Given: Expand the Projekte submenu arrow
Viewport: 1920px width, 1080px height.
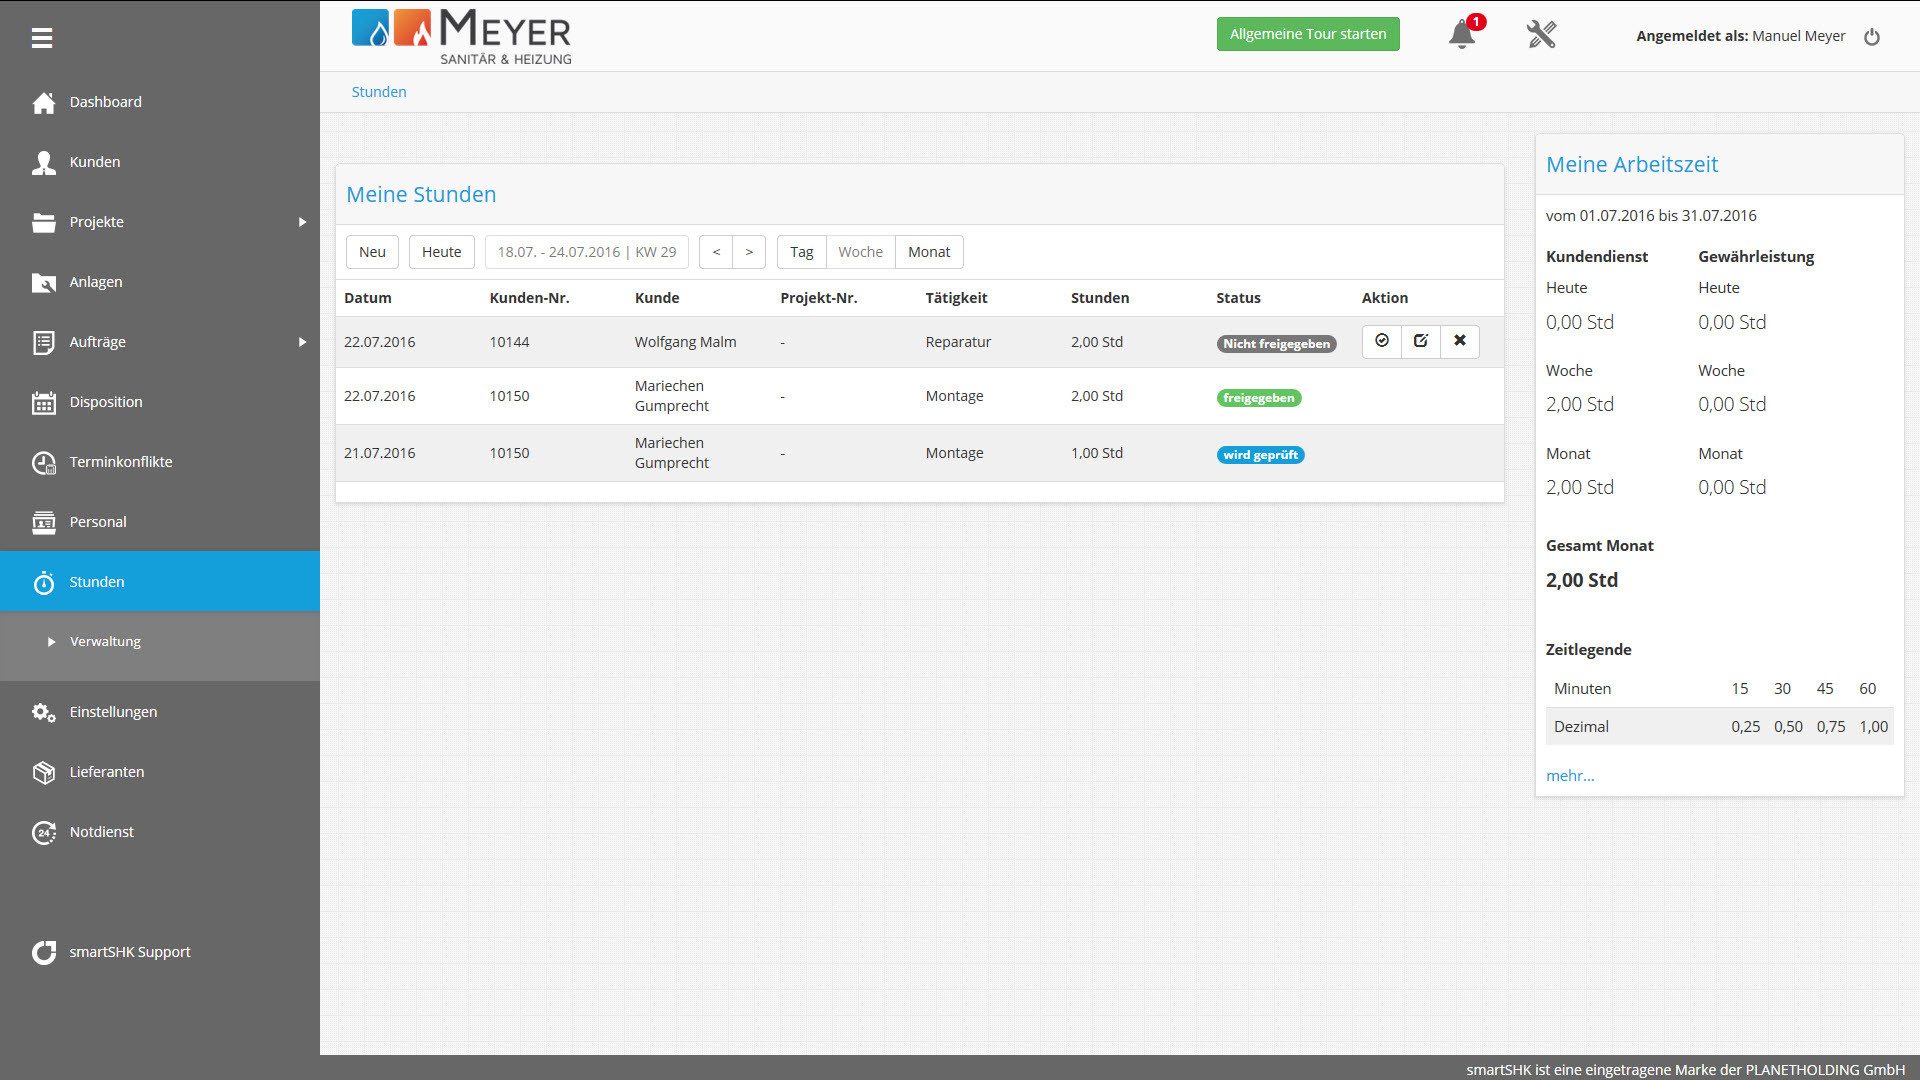Looking at the screenshot, I should 302,222.
